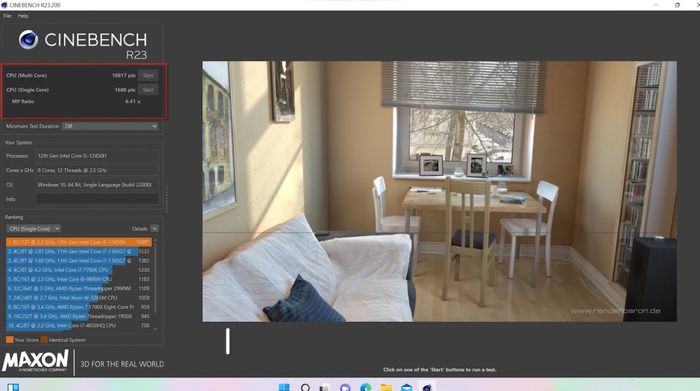This screenshot has height=391, width=700.
Task: Select the Intel Core i7-7700K ranking row
Action: pos(79,270)
